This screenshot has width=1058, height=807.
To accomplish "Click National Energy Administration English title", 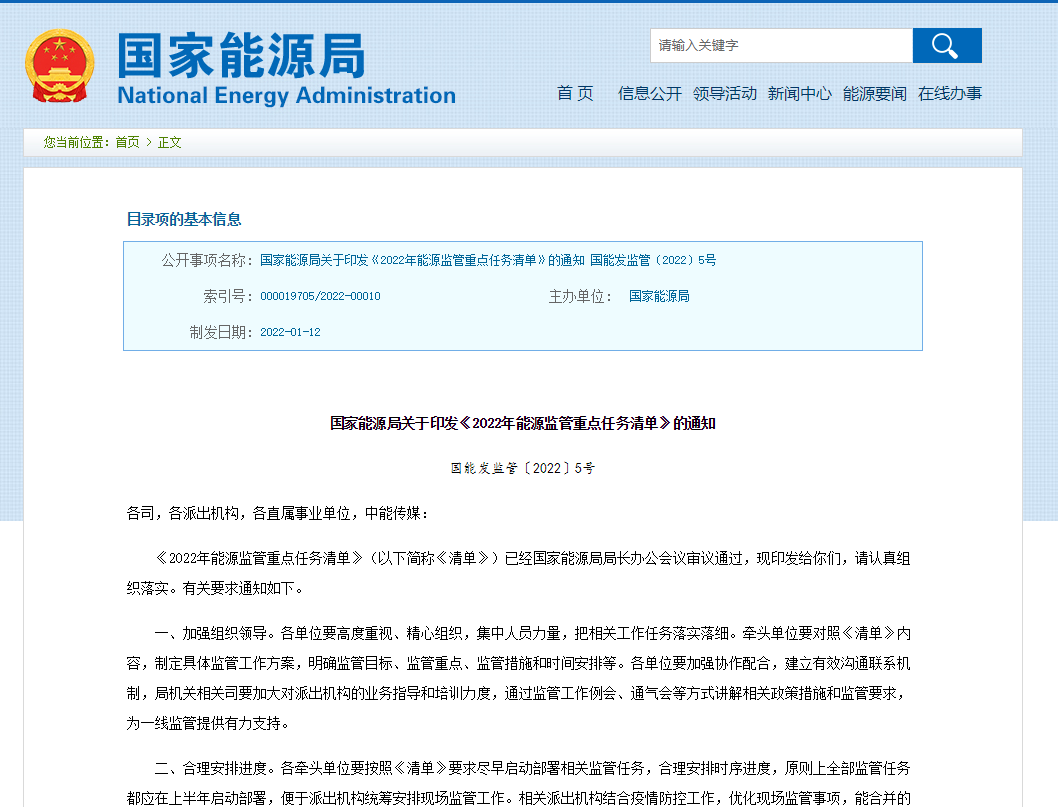I will pyautogui.click(x=287, y=95).
